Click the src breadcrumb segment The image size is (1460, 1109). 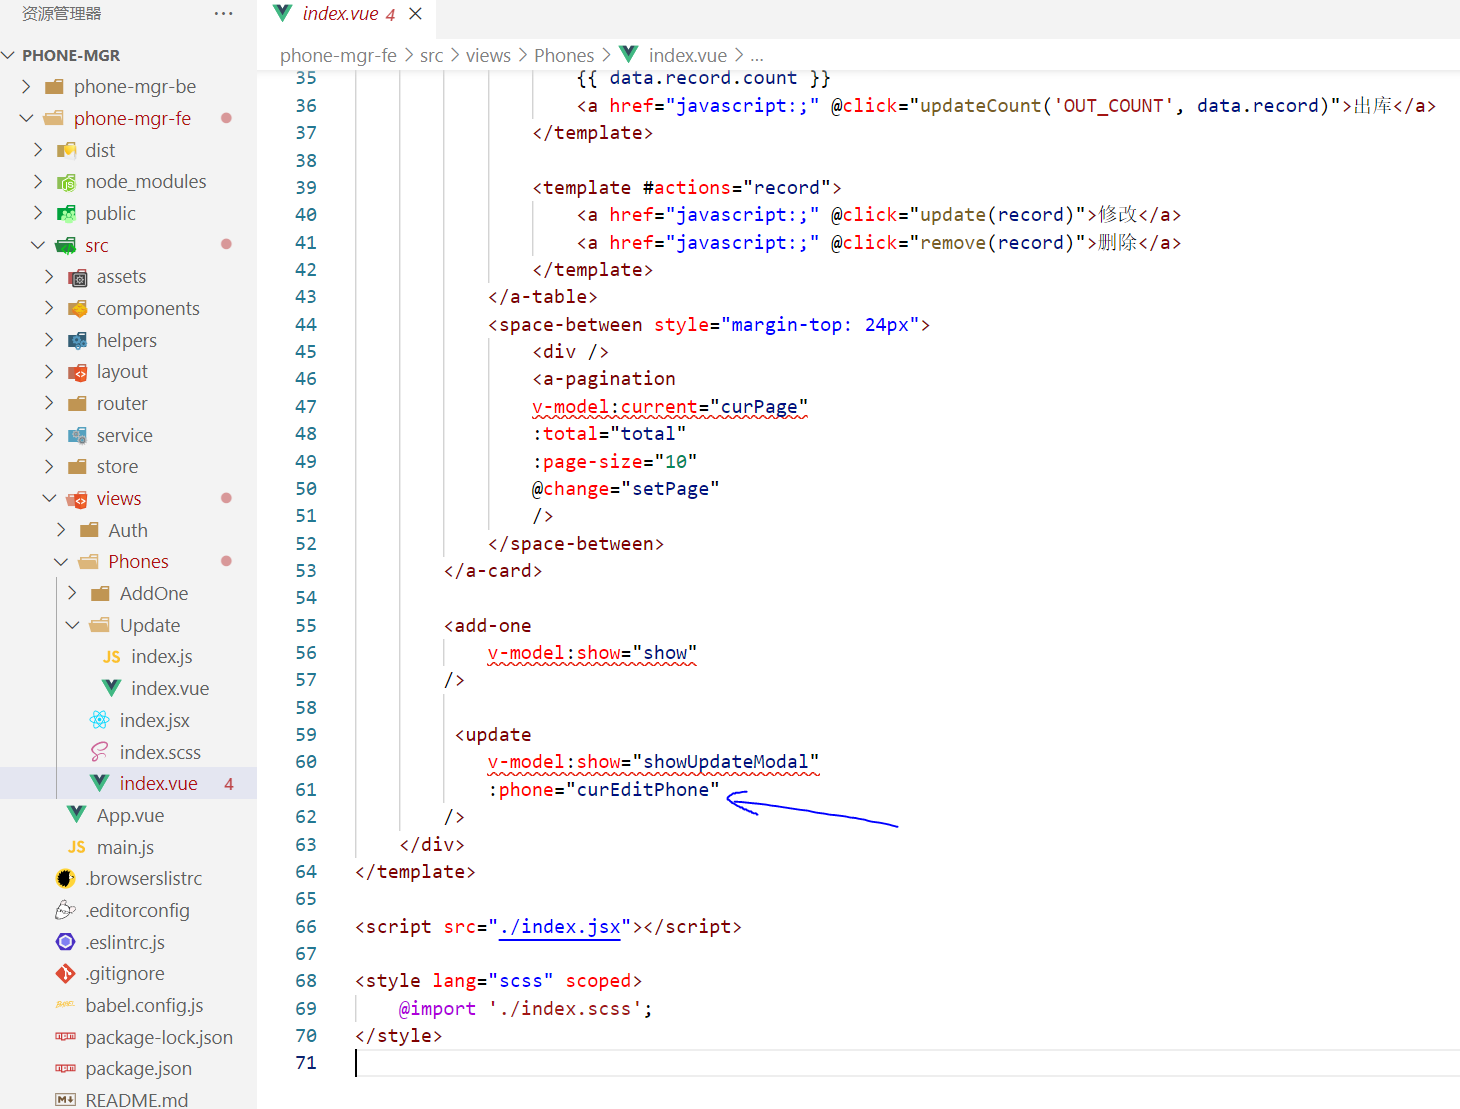tap(431, 56)
